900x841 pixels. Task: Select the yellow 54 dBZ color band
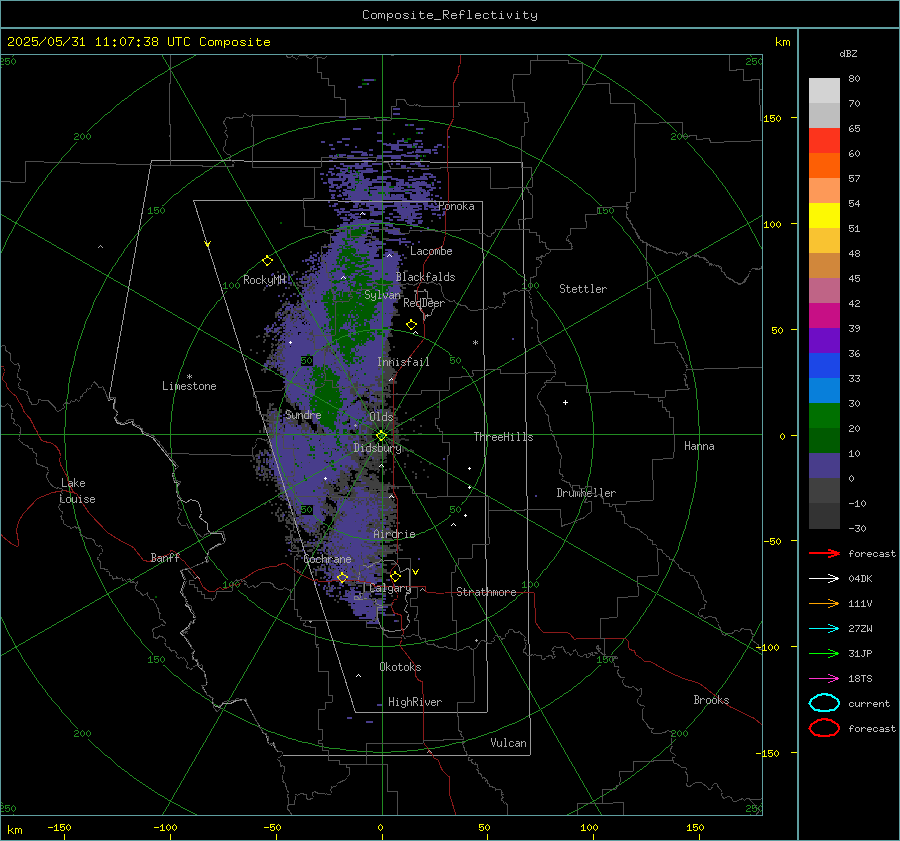coord(824,215)
